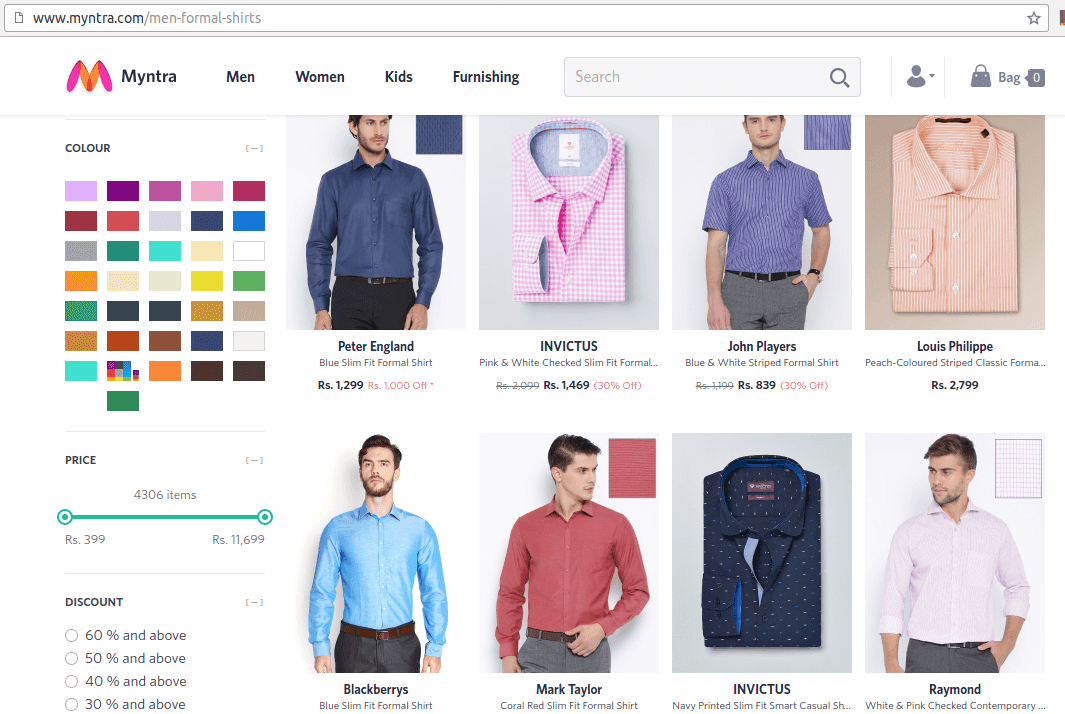The height and width of the screenshot is (714, 1065).
Task: Pick the white colour swatch
Action: click(249, 251)
